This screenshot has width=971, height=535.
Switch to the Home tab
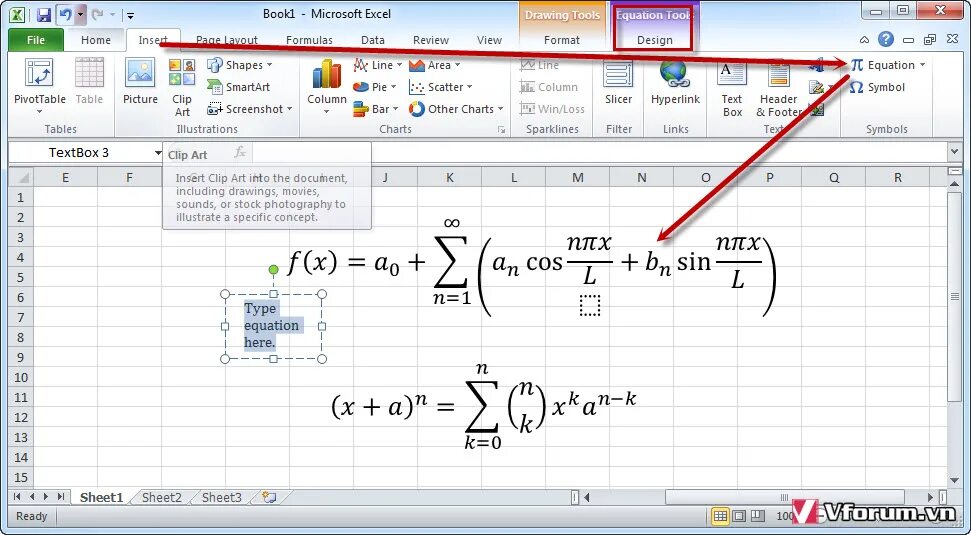pos(96,40)
